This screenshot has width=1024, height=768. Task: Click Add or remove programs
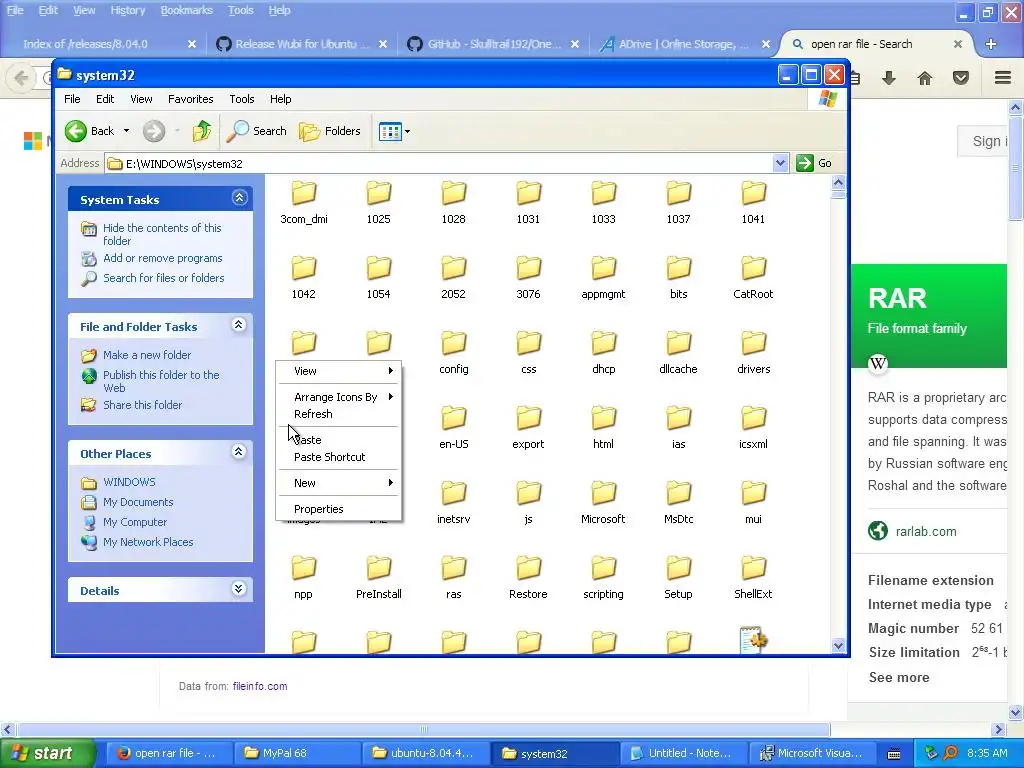[x=163, y=259]
